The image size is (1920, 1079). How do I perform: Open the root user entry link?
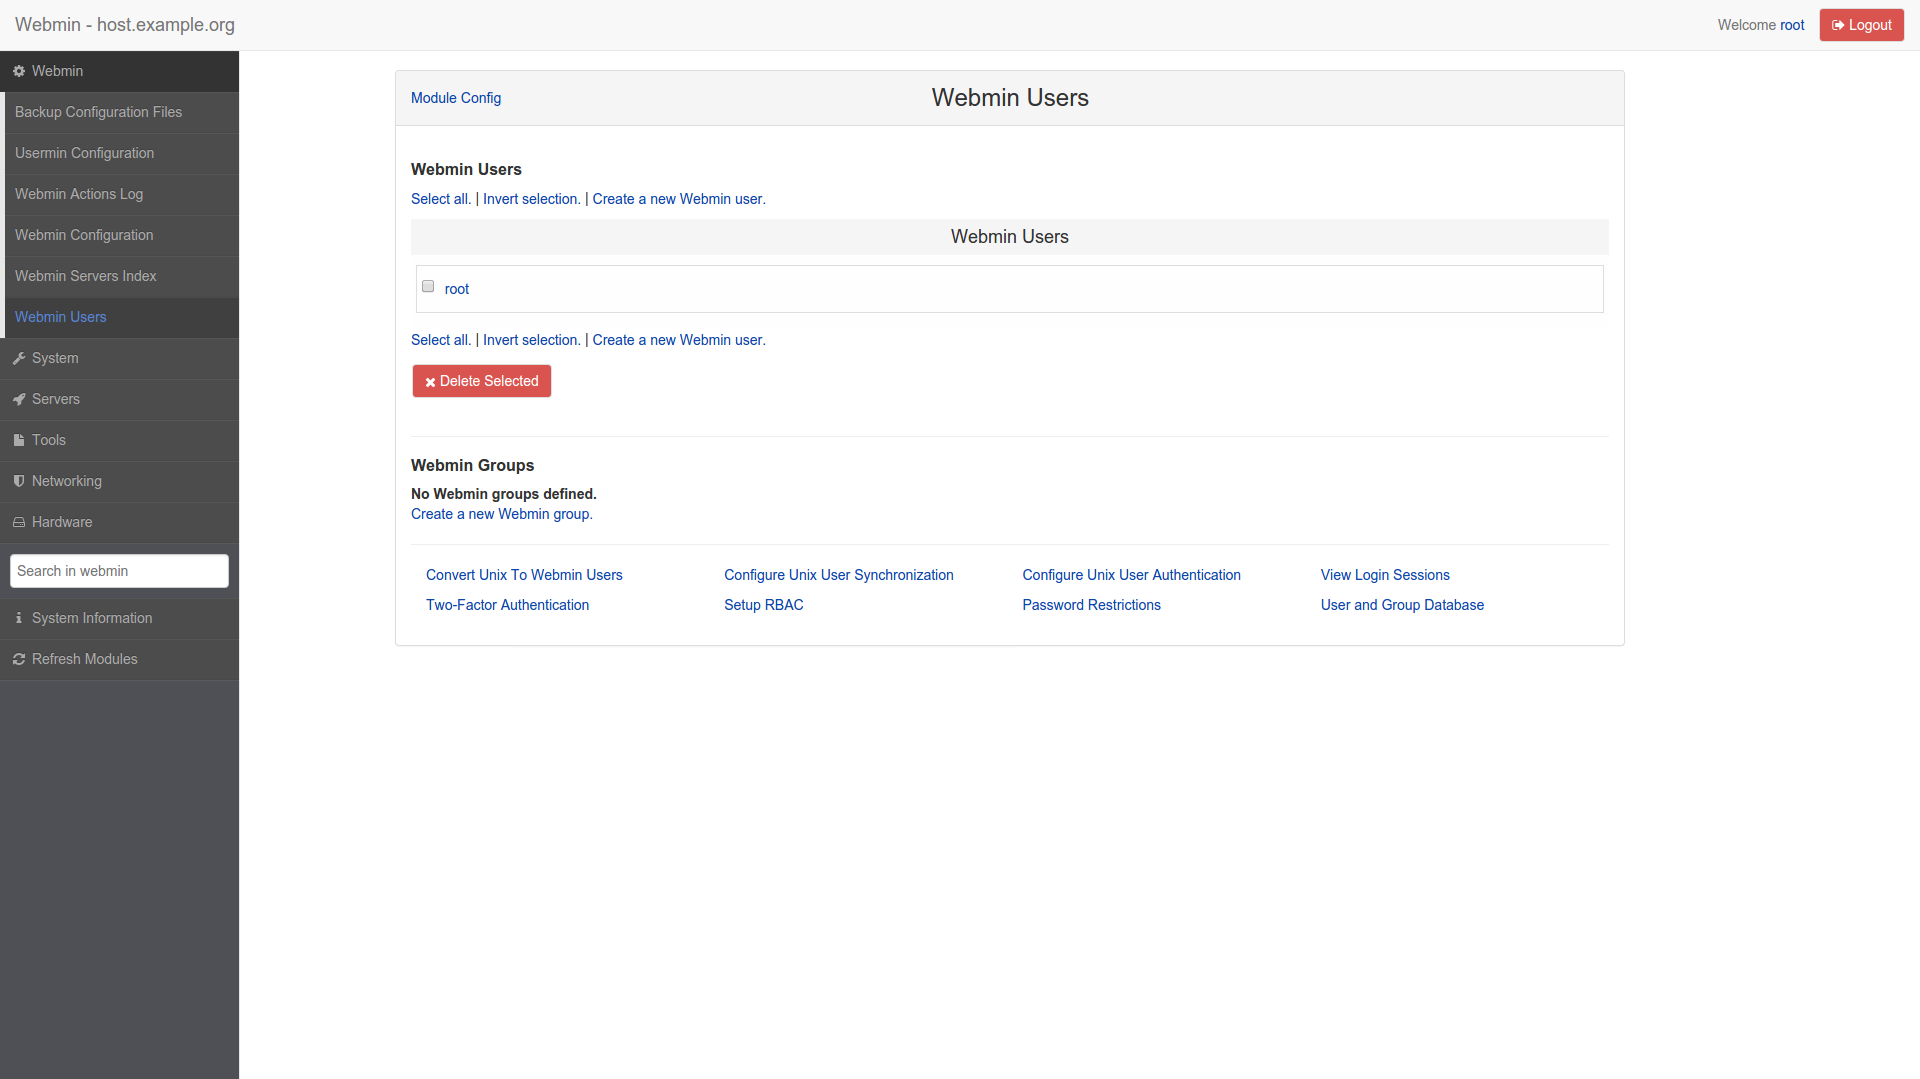click(x=457, y=289)
